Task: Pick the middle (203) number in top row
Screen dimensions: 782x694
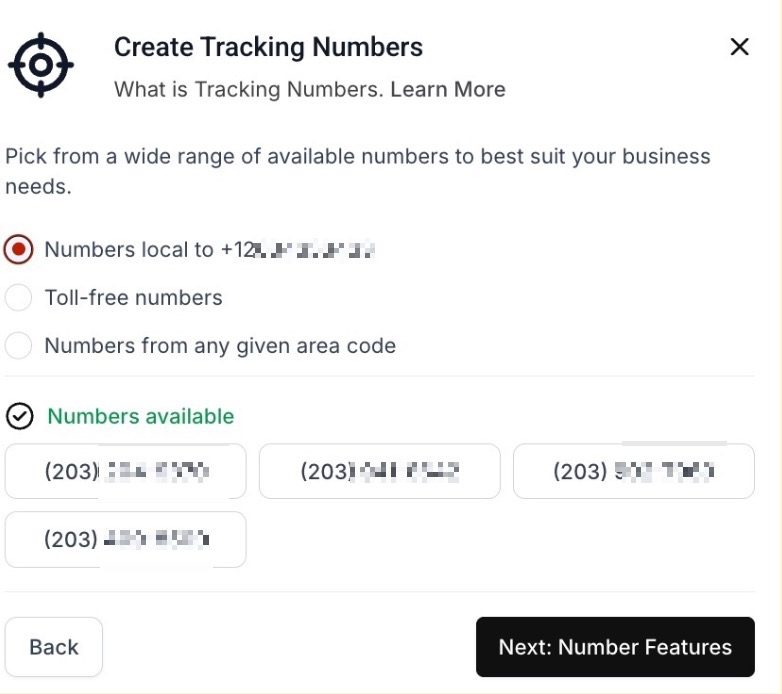Action: tap(379, 471)
